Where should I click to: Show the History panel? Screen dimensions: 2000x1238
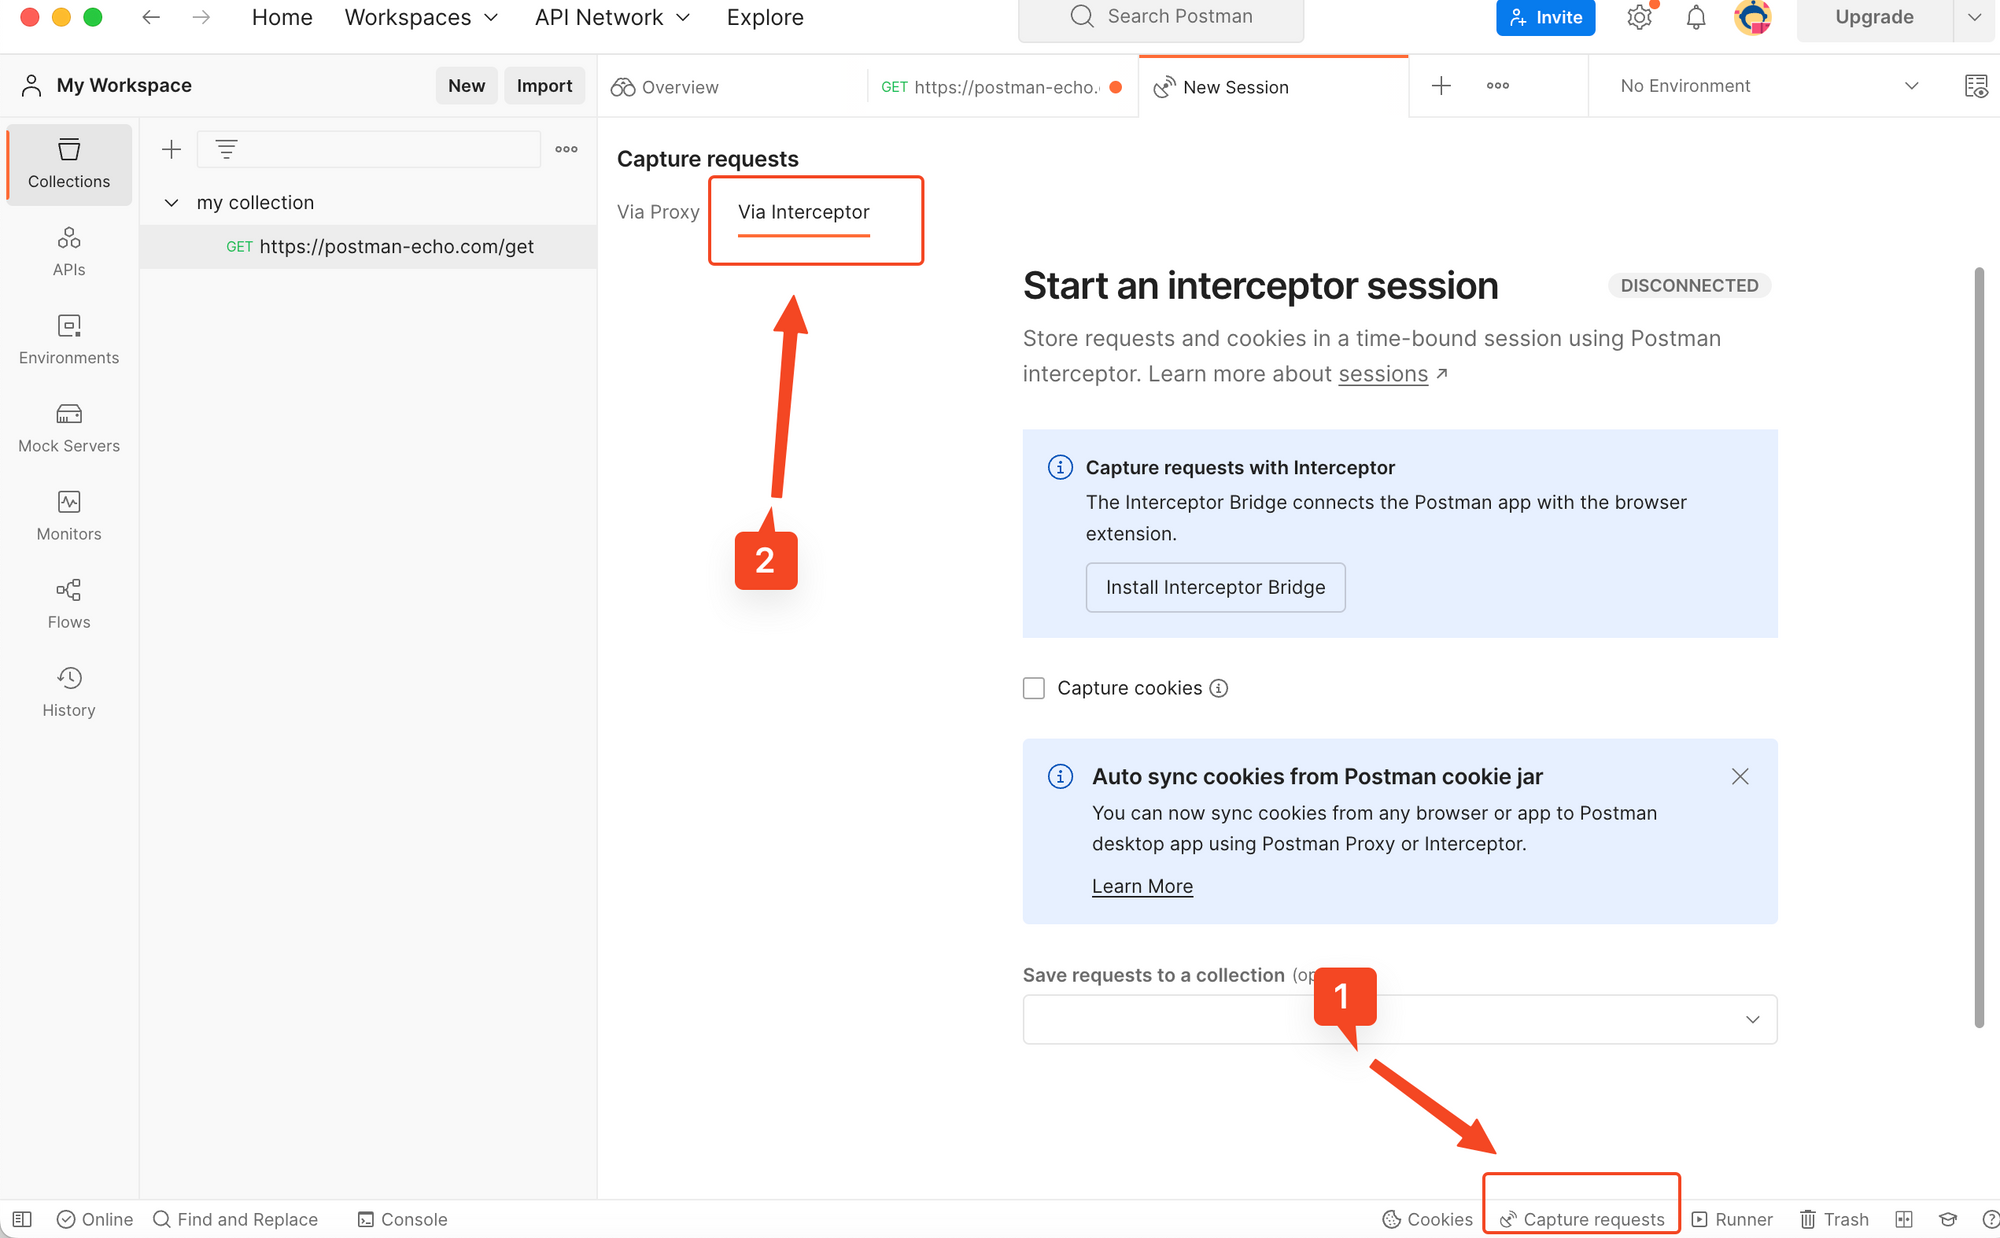point(68,691)
